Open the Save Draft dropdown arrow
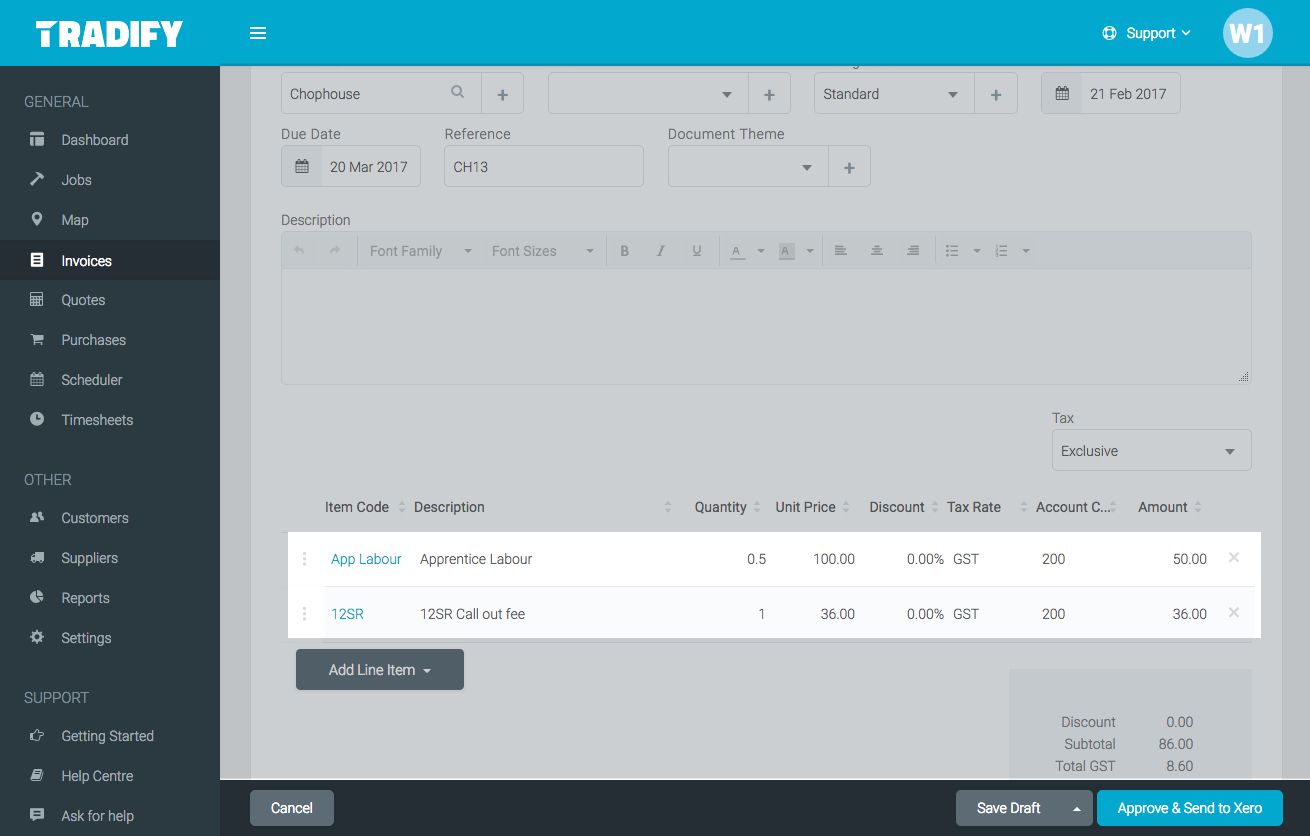The width and height of the screenshot is (1310, 836). click(x=1076, y=807)
